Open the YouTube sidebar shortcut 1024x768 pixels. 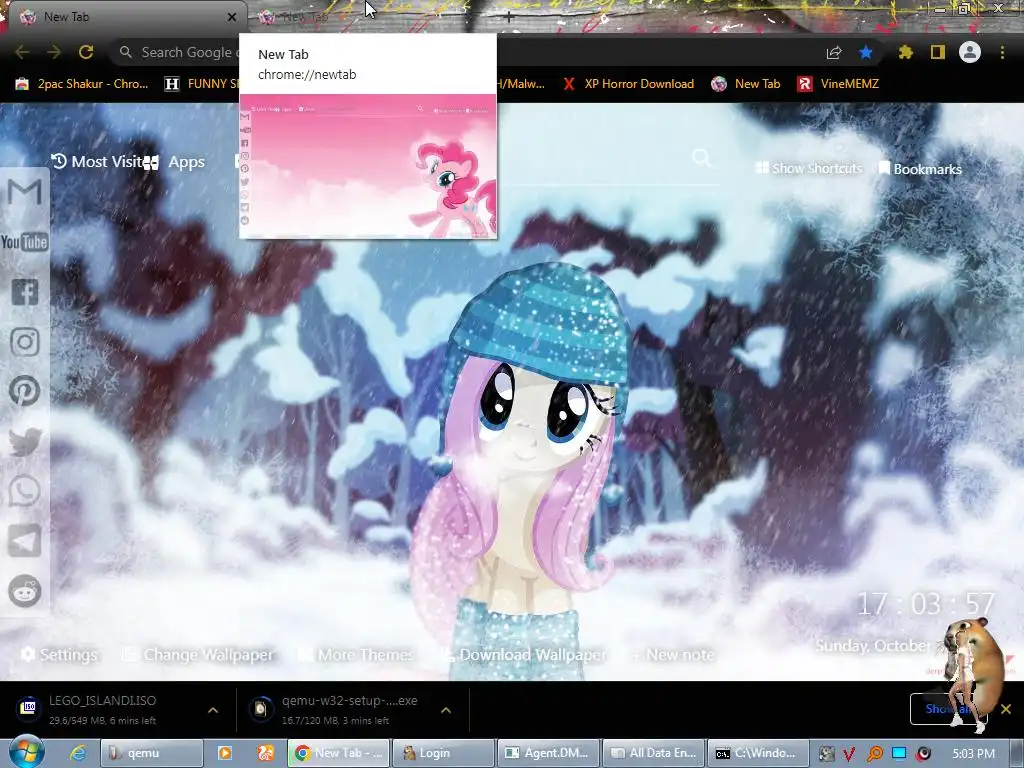(x=25, y=242)
